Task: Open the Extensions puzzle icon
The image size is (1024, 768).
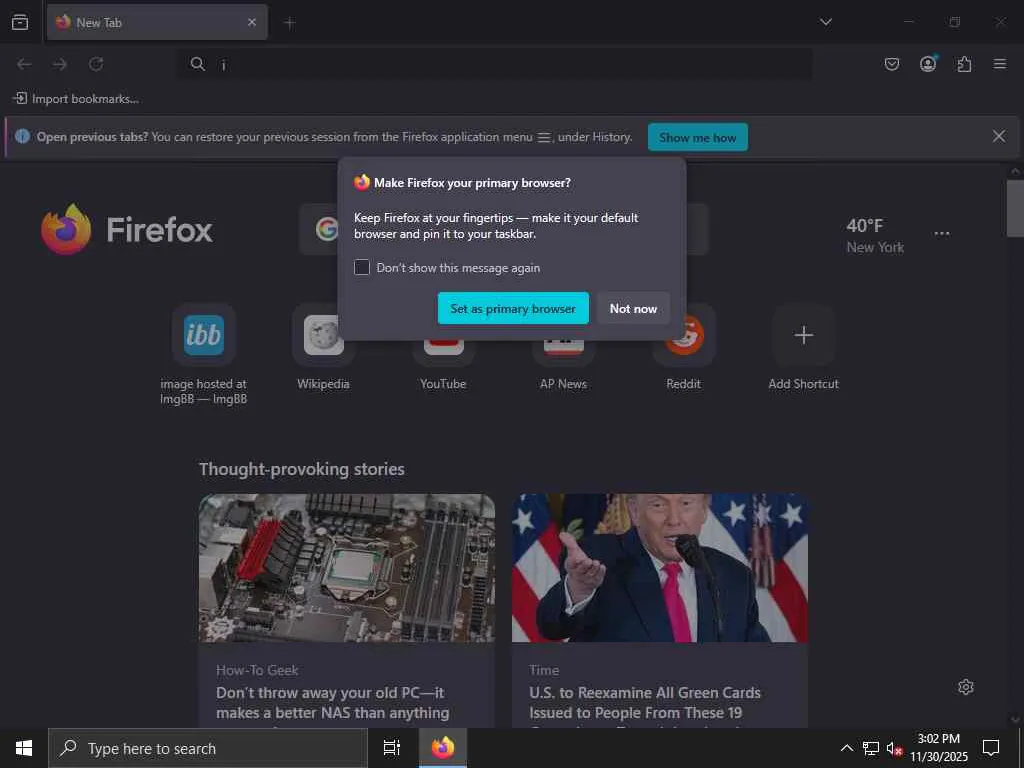Action: (x=965, y=64)
